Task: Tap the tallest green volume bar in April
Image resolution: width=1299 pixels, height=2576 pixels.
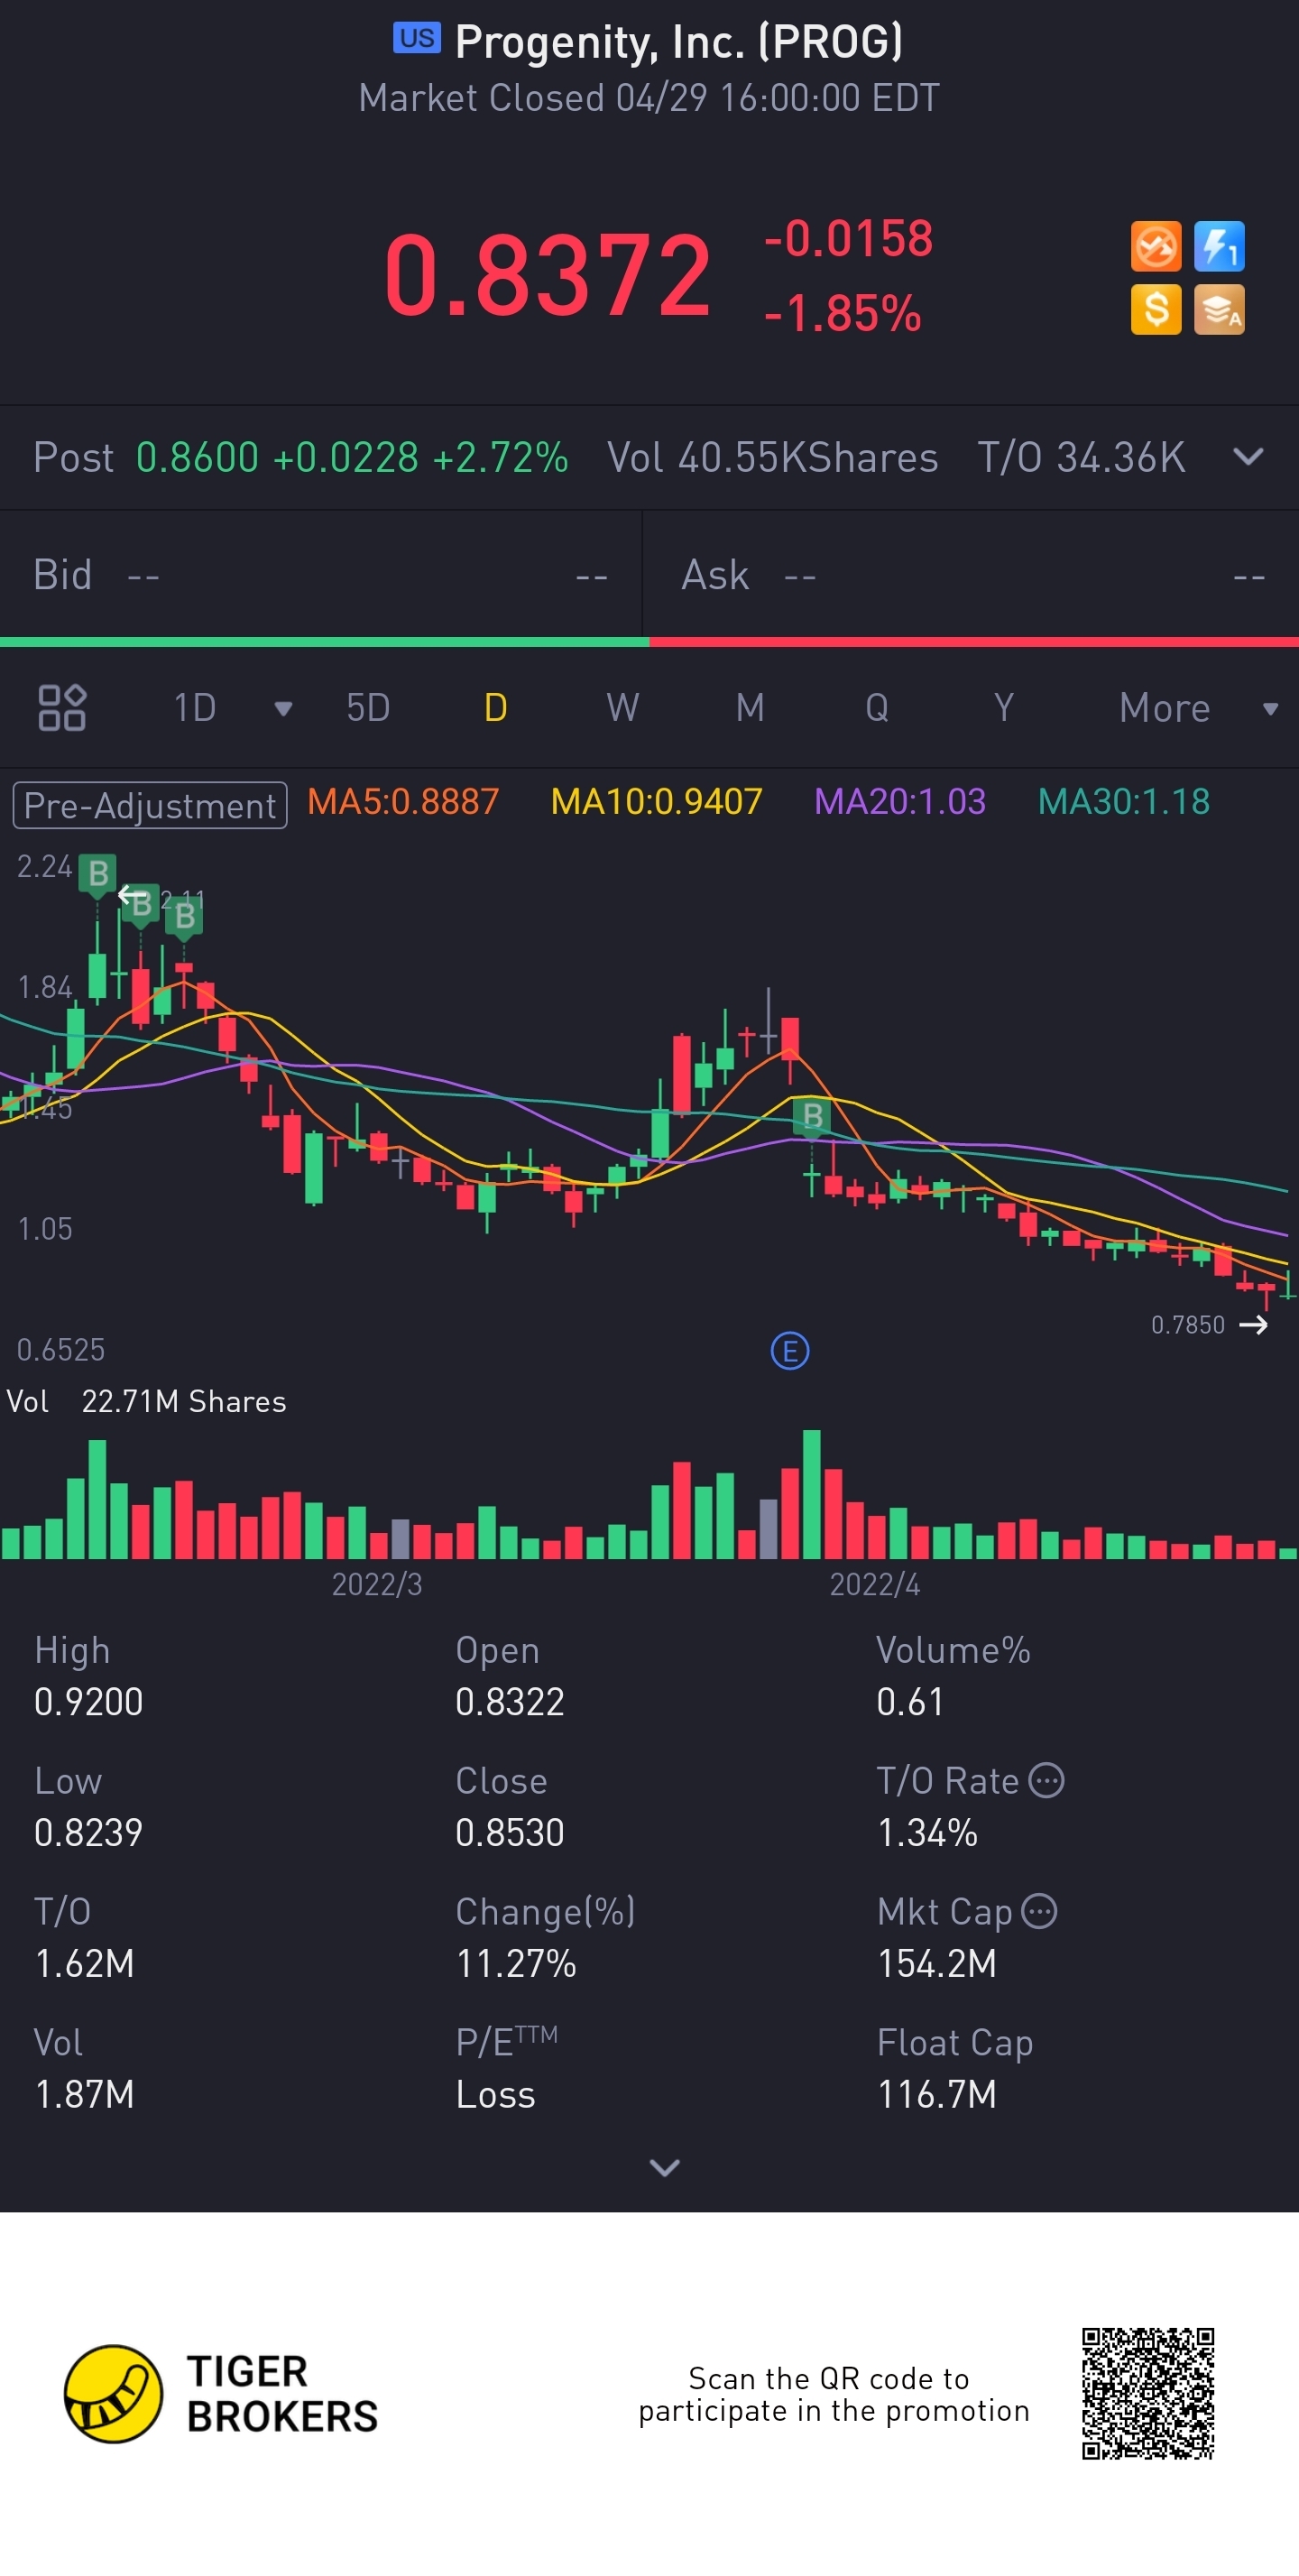Action: point(811,1494)
